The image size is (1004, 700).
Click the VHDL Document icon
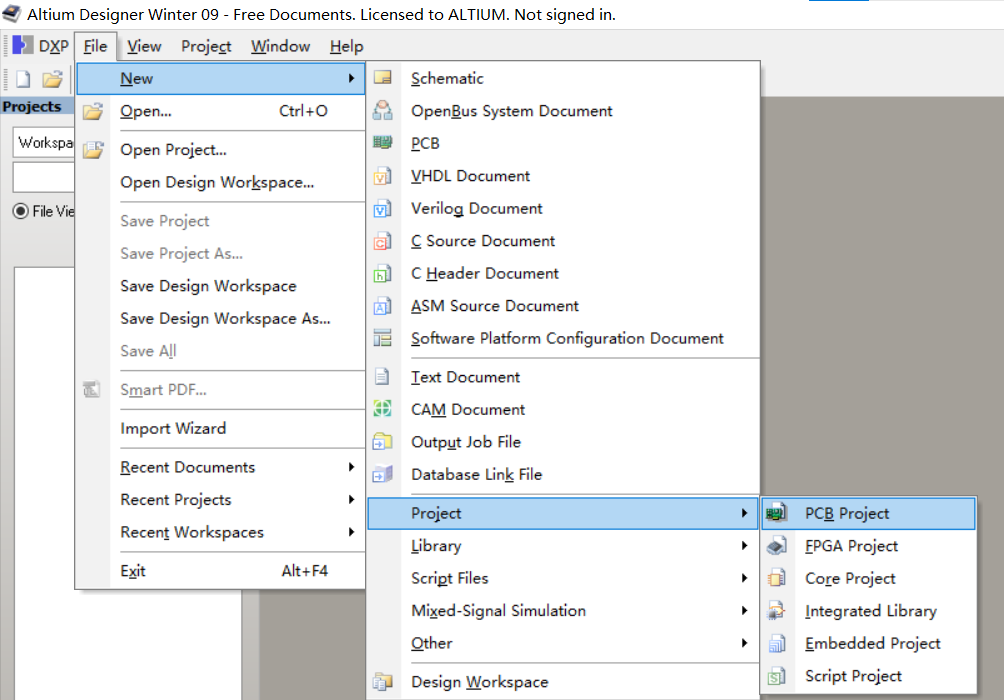click(x=383, y=175)
